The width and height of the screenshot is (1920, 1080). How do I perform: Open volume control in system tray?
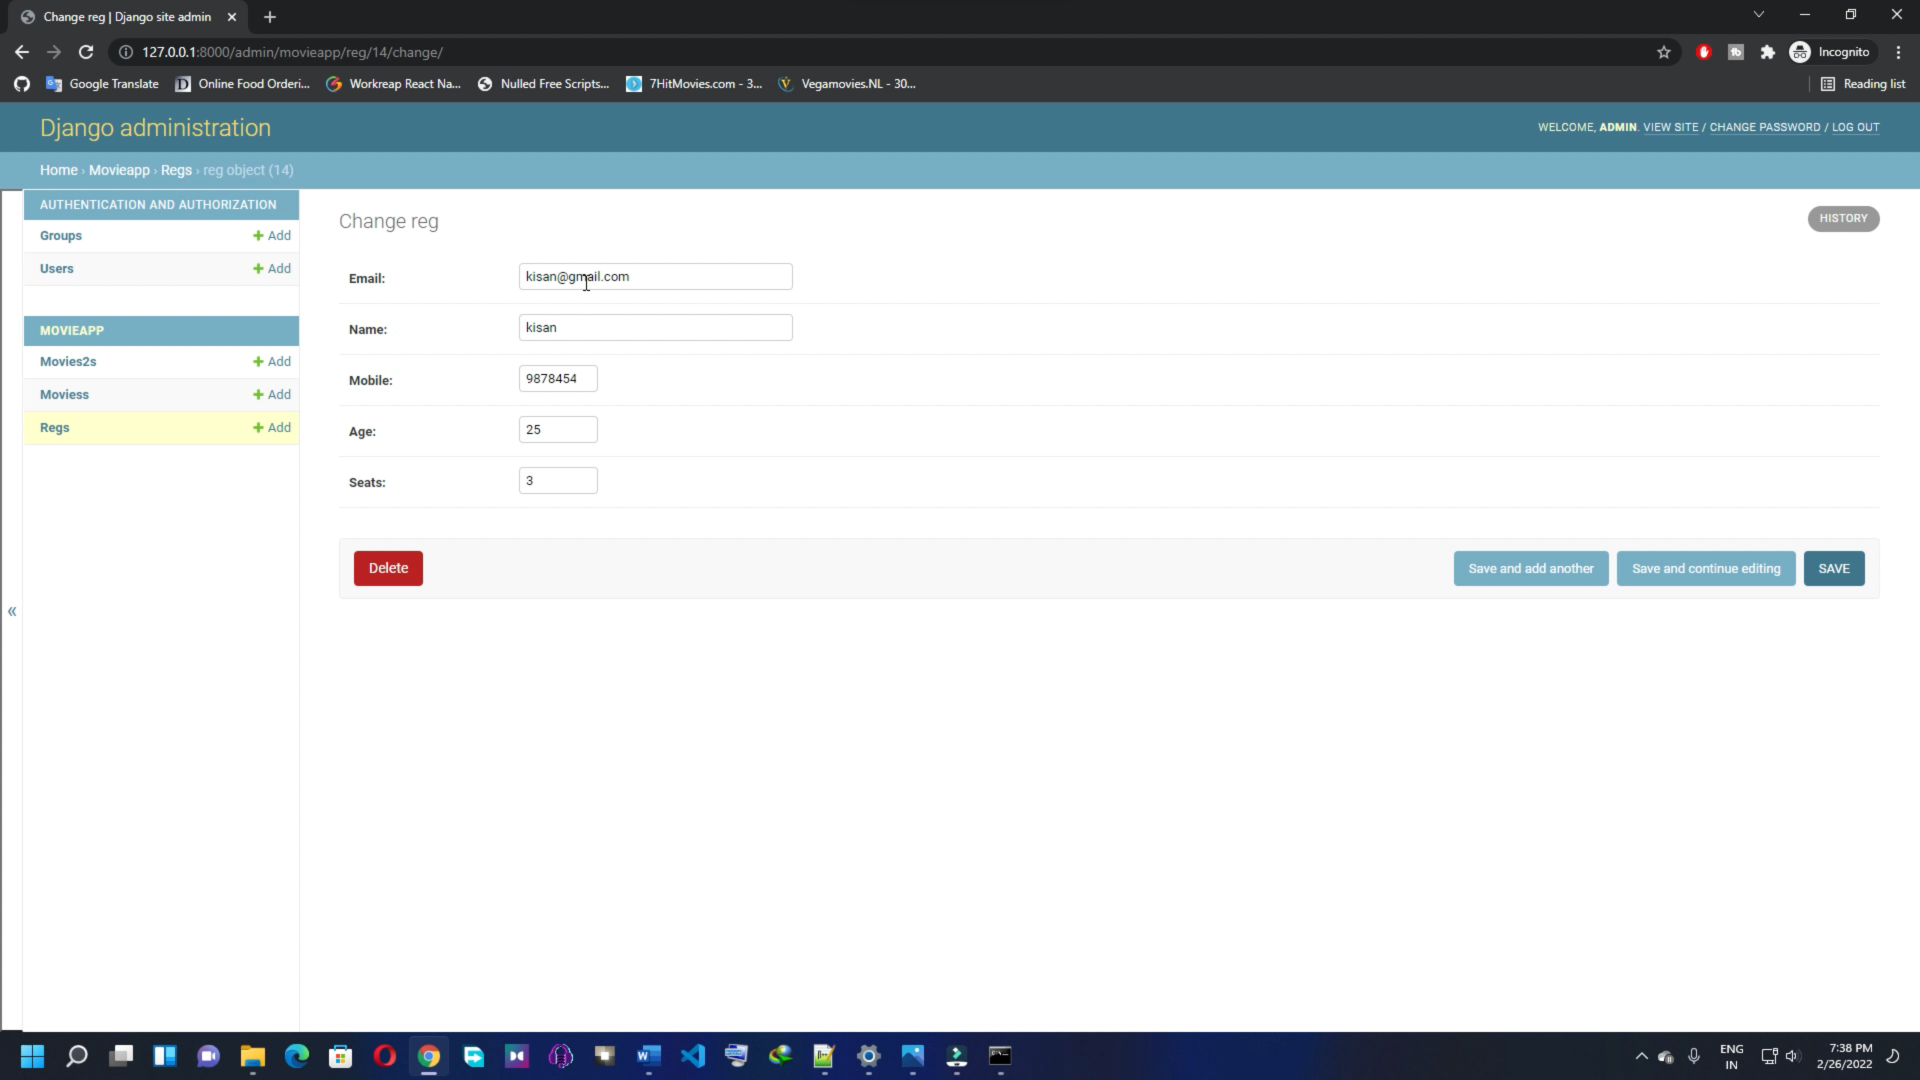1792,1056
